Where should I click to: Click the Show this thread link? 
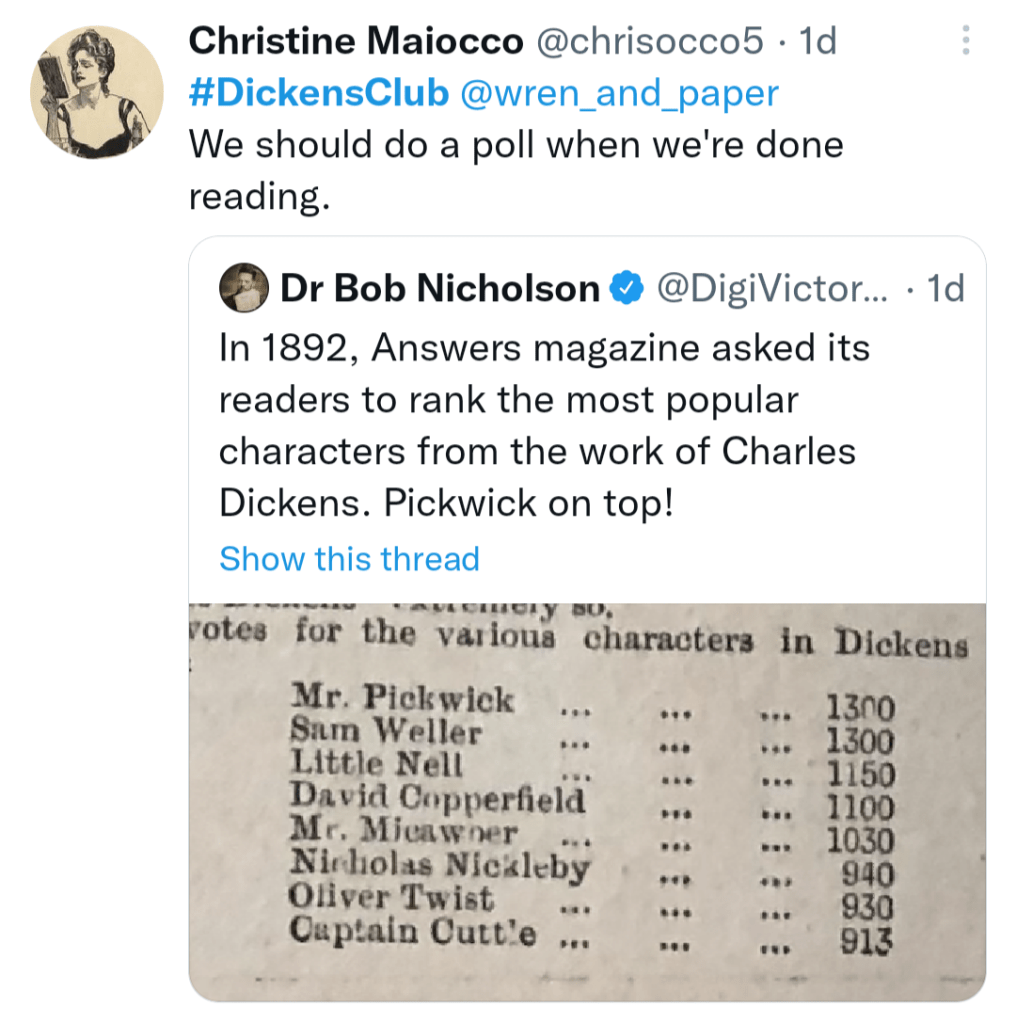(349, 558)
